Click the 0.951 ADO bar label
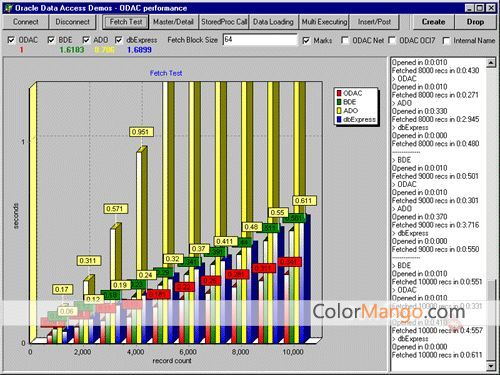Viewport: 500px width, 375px height. pos(141,132)
